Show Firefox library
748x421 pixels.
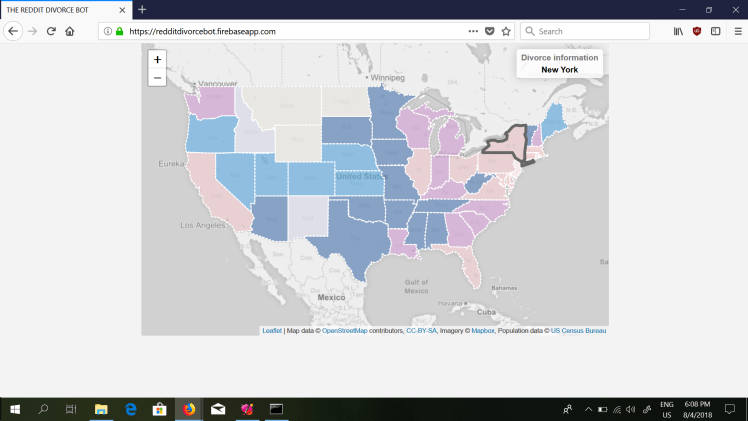click(678, 31)
